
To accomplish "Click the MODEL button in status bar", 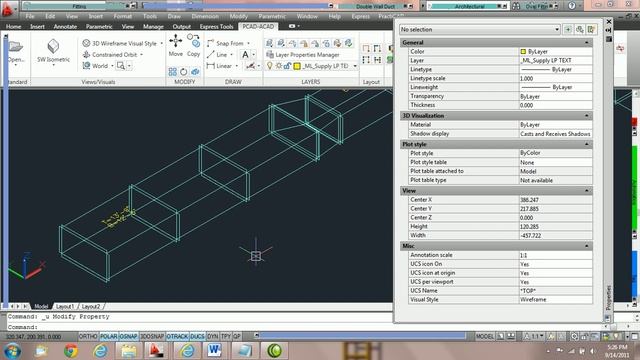I will click(484, 336).
